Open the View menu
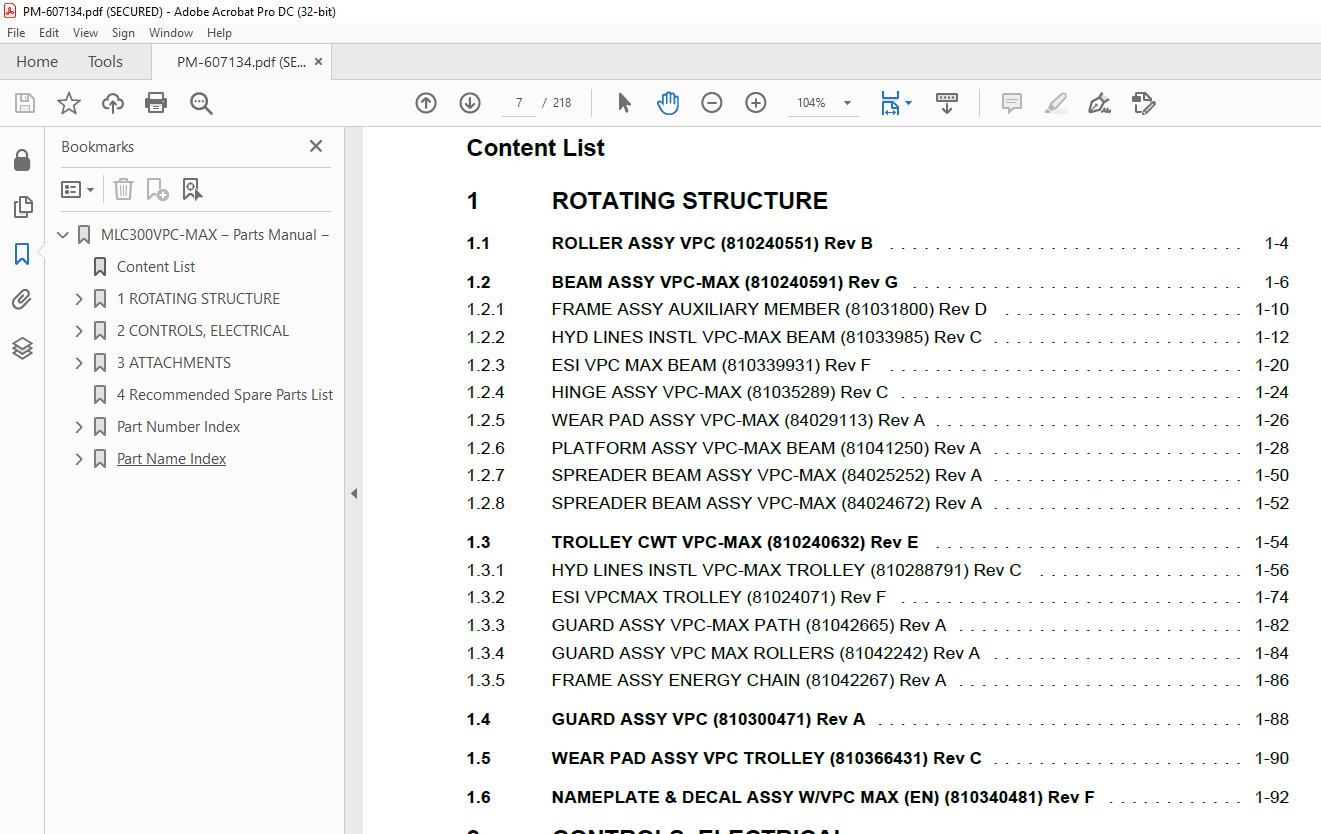Viewport: 1321px width, 834px height. tap(86, 33)
